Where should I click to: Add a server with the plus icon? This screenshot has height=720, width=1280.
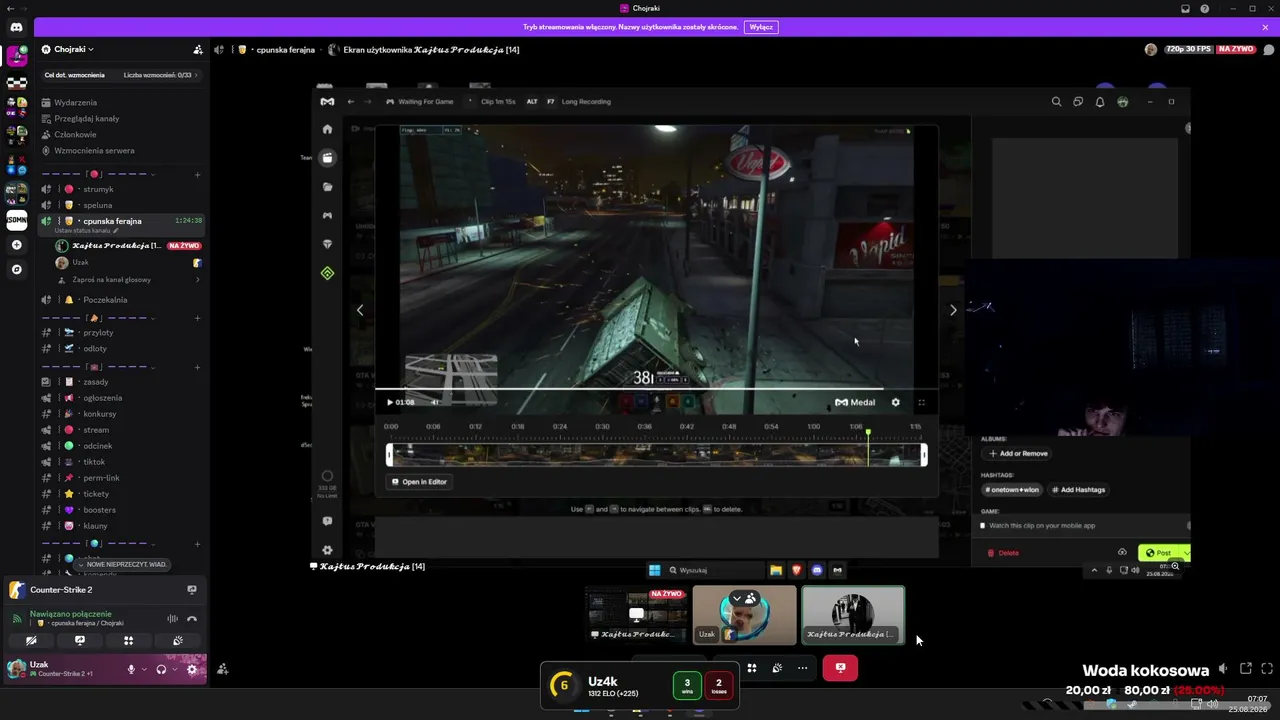pos(16,245)
